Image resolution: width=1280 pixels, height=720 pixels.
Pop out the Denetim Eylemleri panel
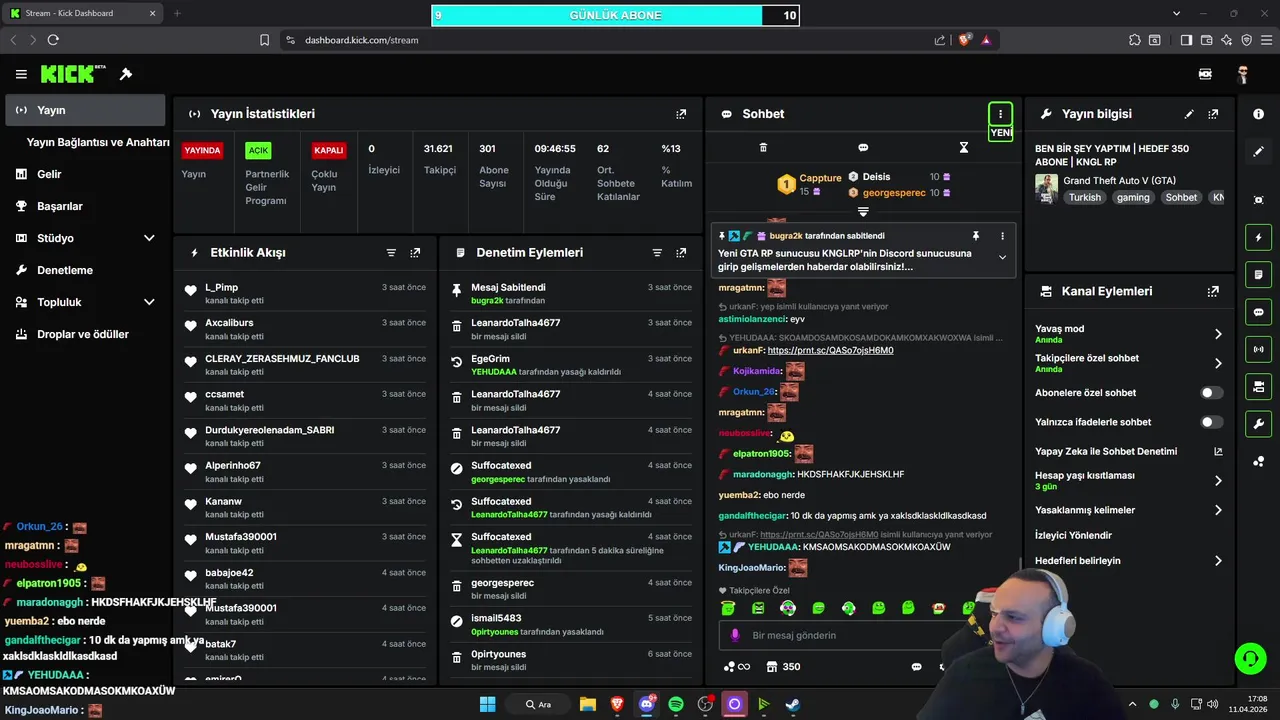pyautogui.click(x=681, y=253)
